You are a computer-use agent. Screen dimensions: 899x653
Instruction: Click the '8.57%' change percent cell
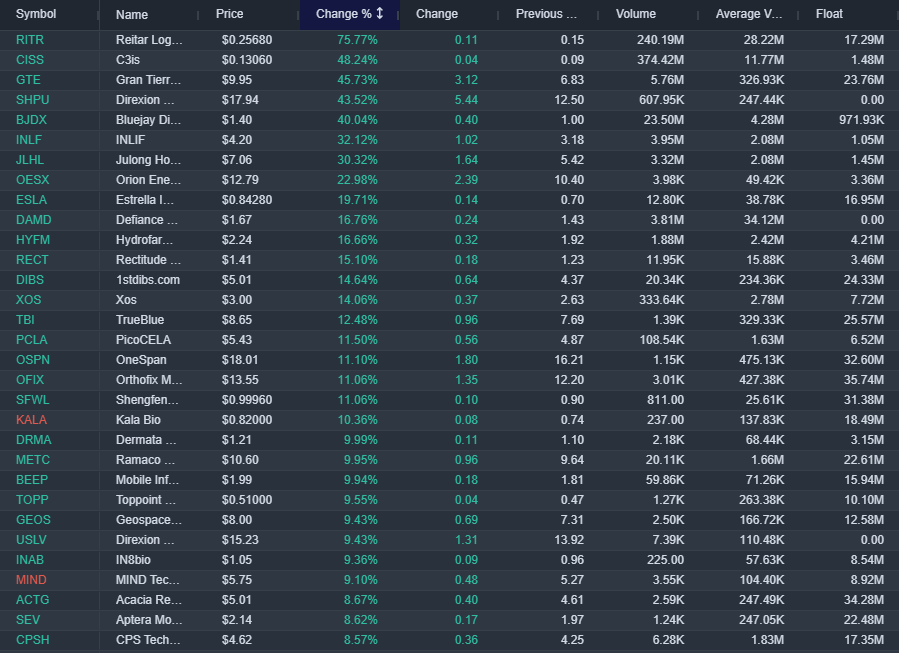pyautogui.click(x=361, y=640)
